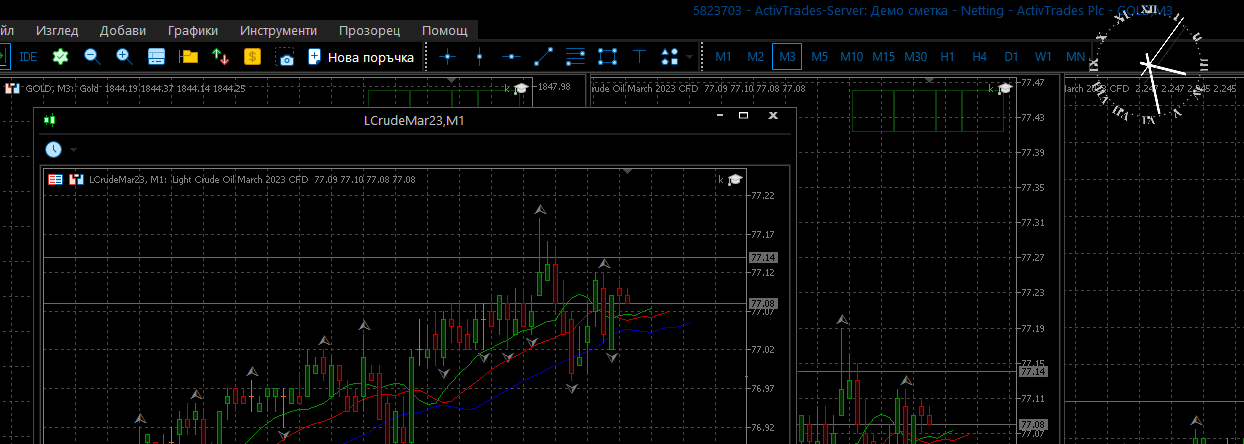Screen dimensions: 1244x444
Task: Click the blue clock icon in LCrudeMar23 window
Action: [x=53, y=149]
